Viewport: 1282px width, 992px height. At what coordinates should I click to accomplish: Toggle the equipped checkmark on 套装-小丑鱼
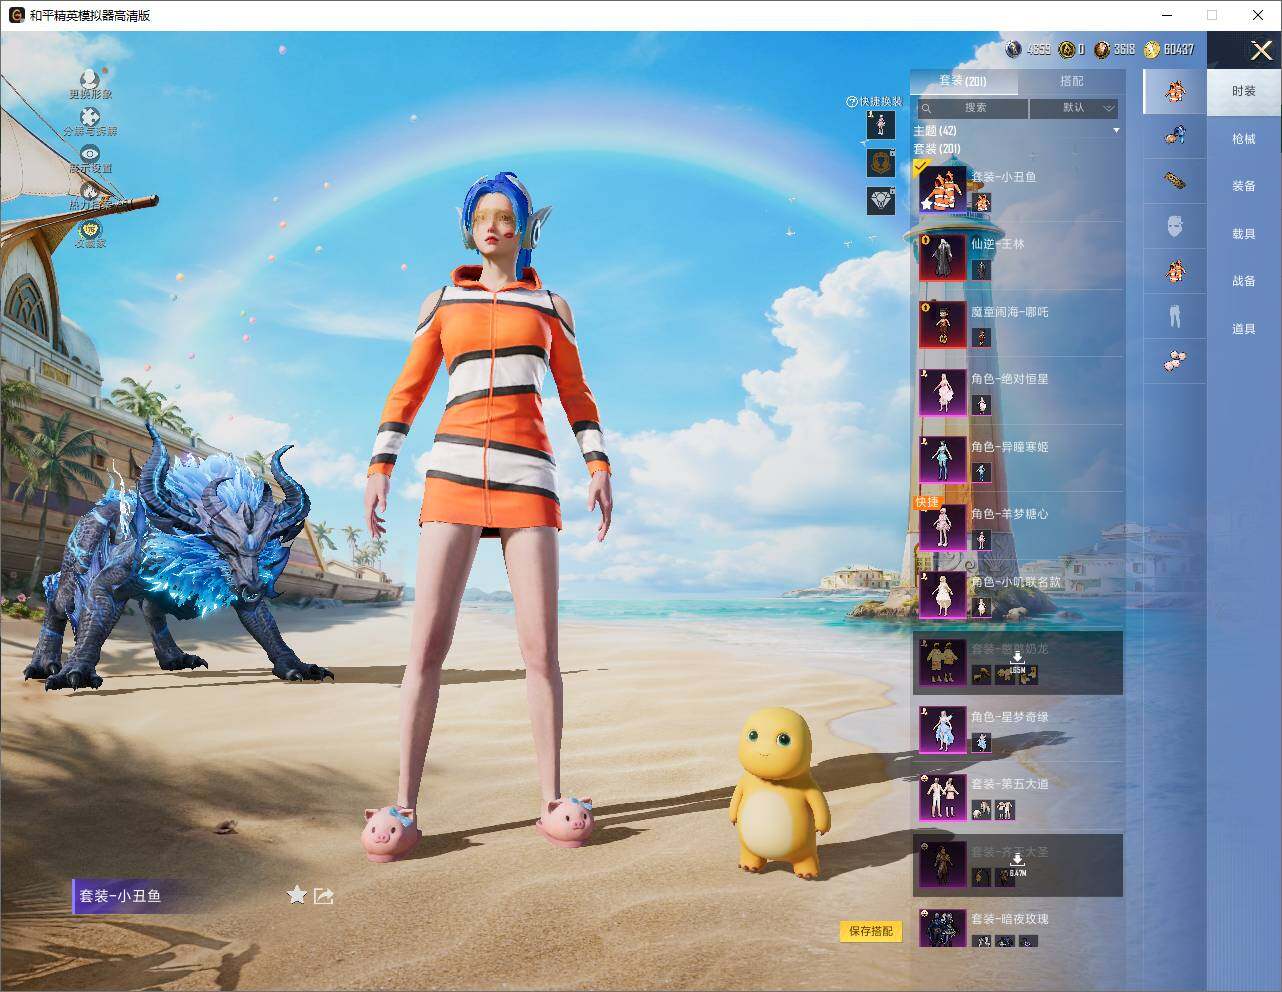click(922, 166)
